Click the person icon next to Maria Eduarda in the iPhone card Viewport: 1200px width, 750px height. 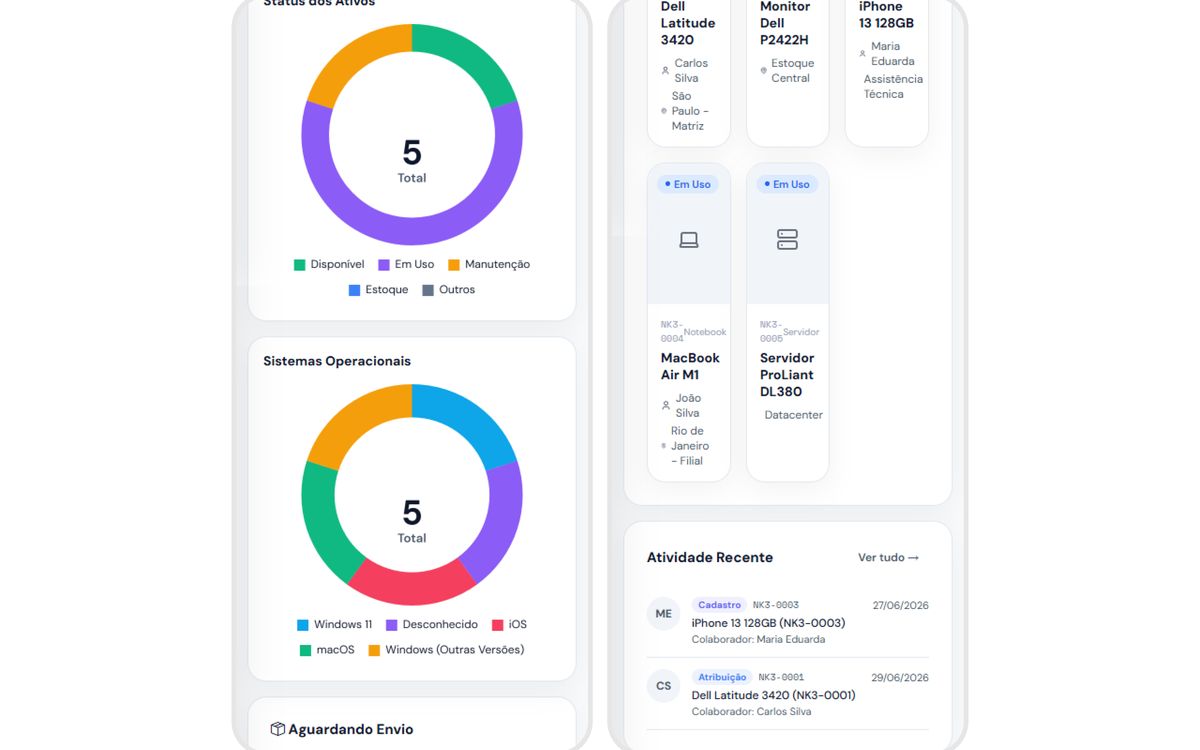(x=863, y=54)
